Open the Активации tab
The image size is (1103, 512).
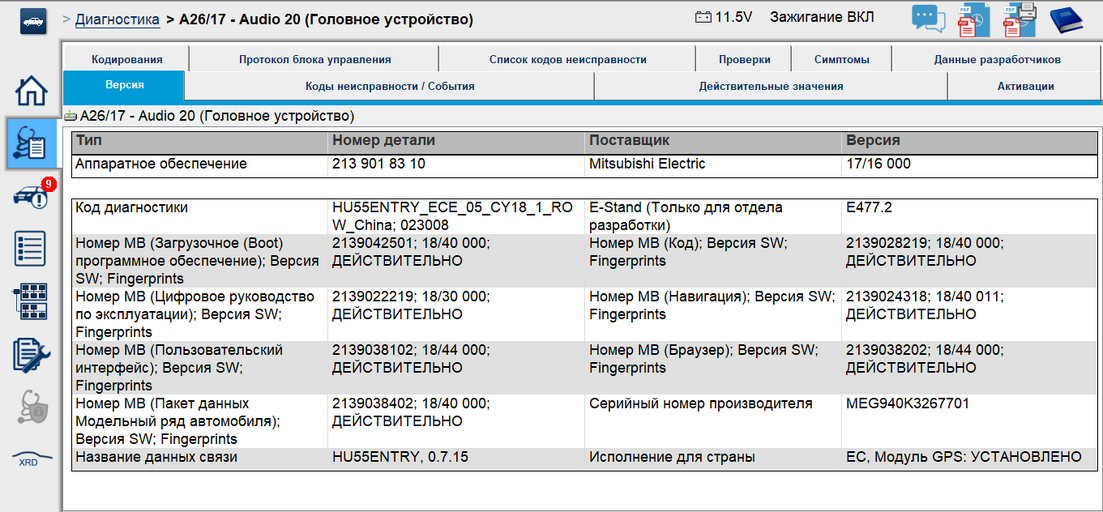(1025, 87)
